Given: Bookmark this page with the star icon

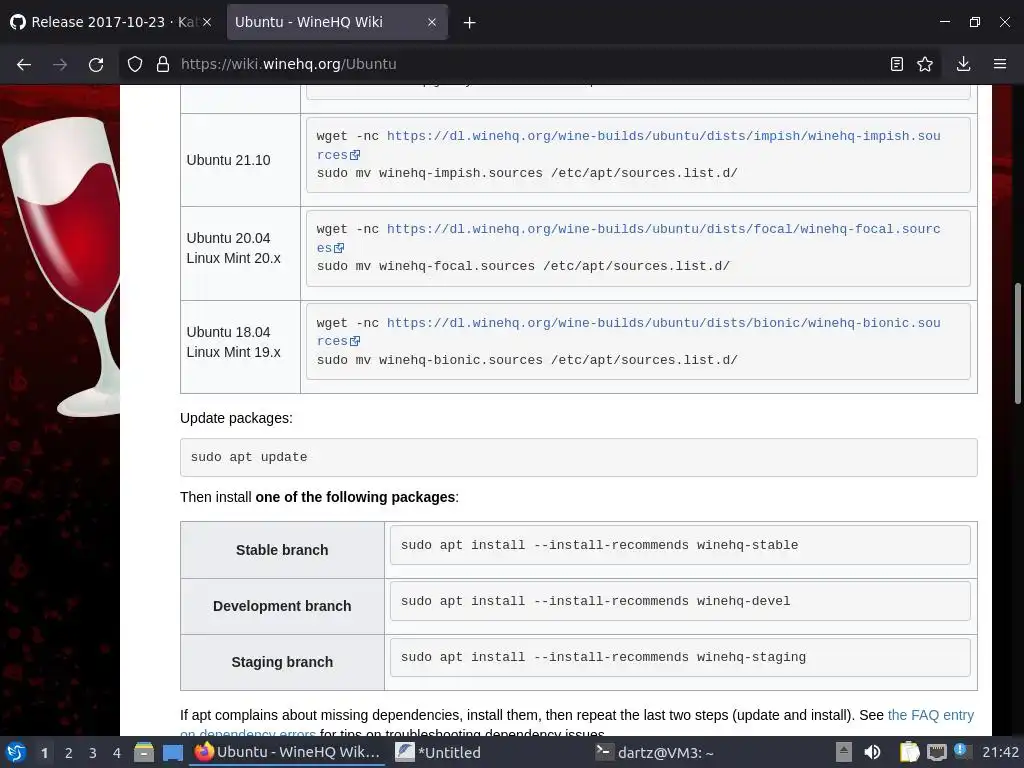Looking at the screenshot, I should click(x=925, y=64).
